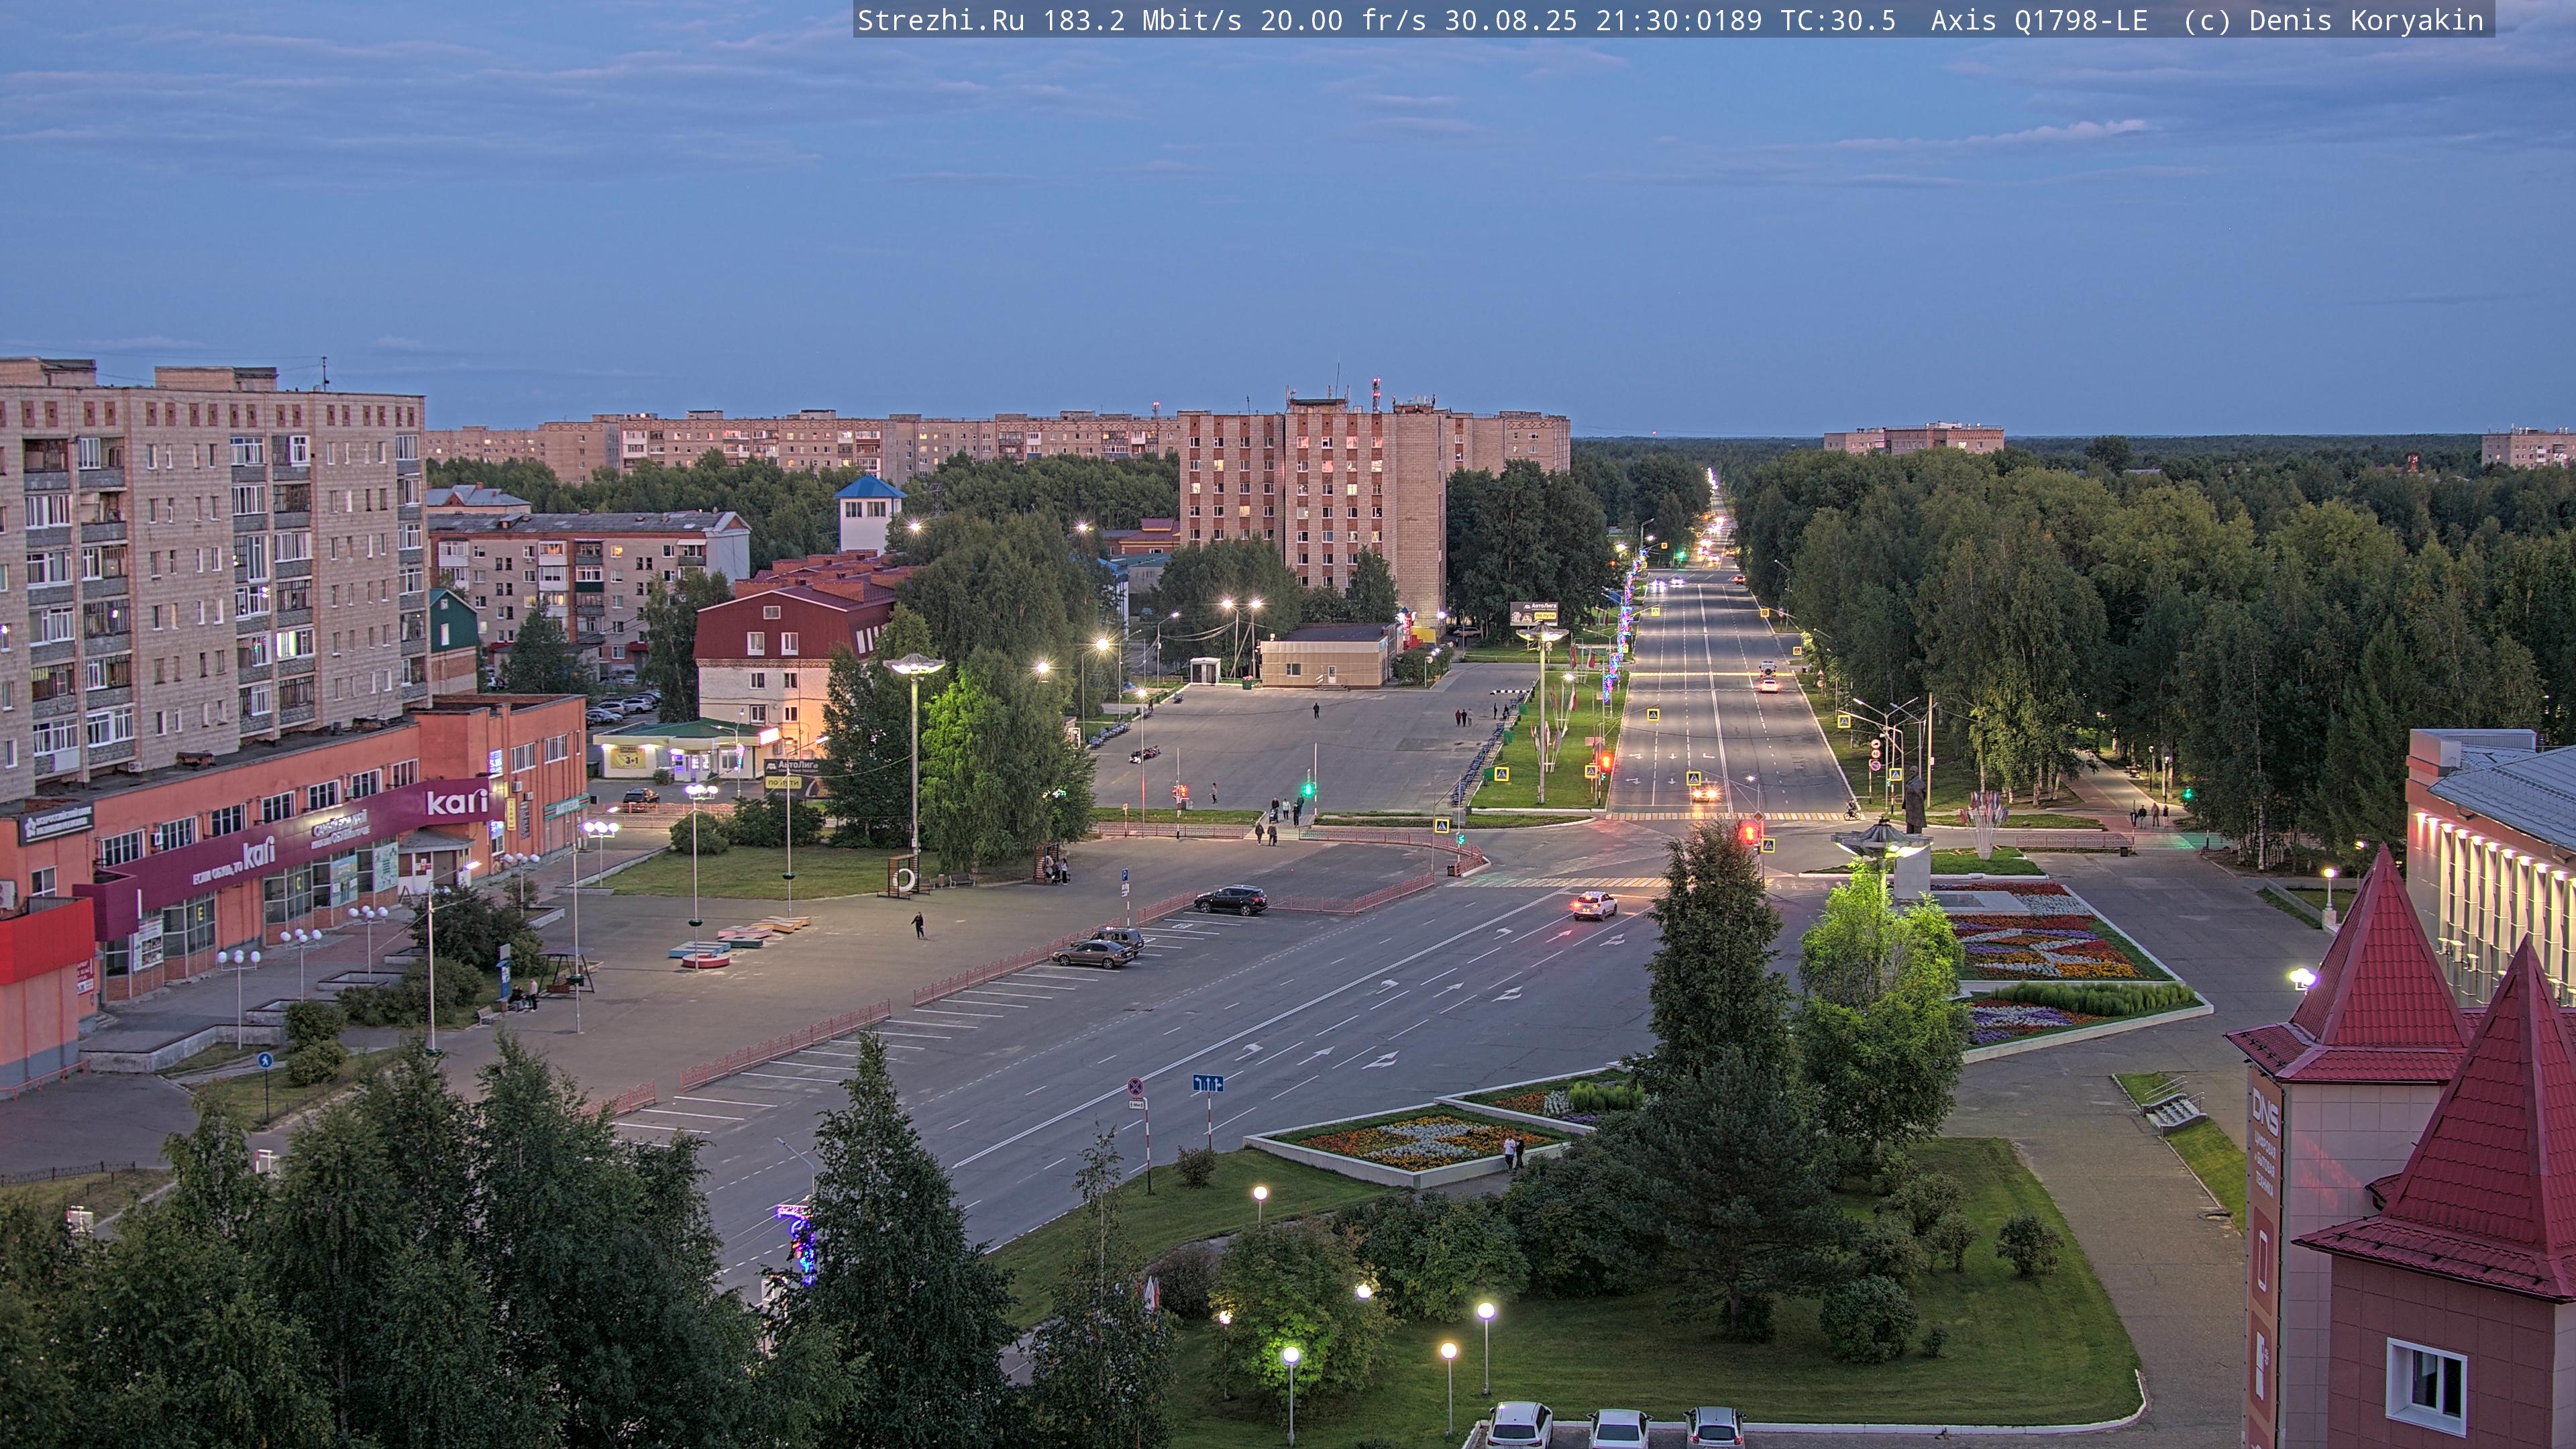Click the white car at the intersection
2576x1449 pixels.
pos(1594,905)
